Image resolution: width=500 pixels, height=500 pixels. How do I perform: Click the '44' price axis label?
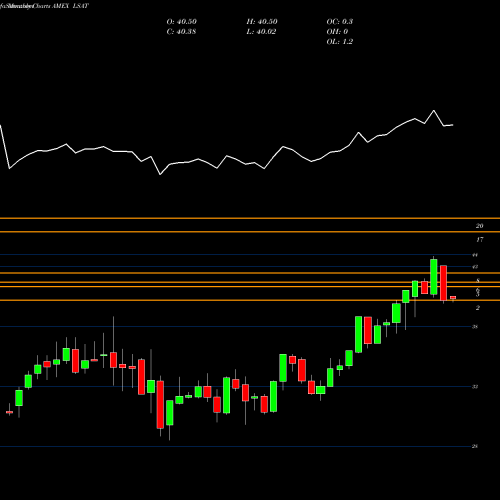(475, 255)
